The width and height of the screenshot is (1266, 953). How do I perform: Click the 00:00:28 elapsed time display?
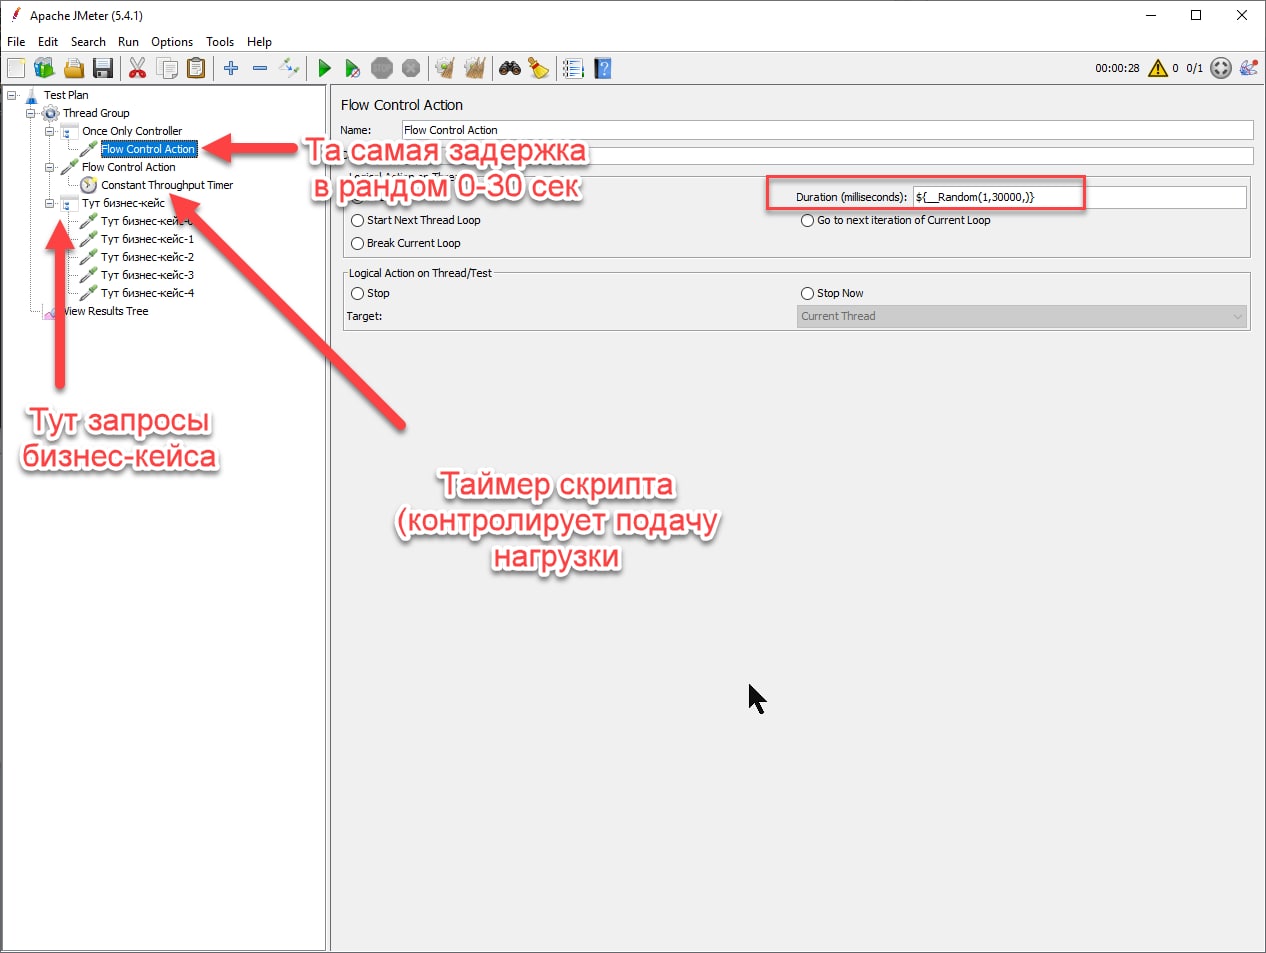click(1117, 68)
